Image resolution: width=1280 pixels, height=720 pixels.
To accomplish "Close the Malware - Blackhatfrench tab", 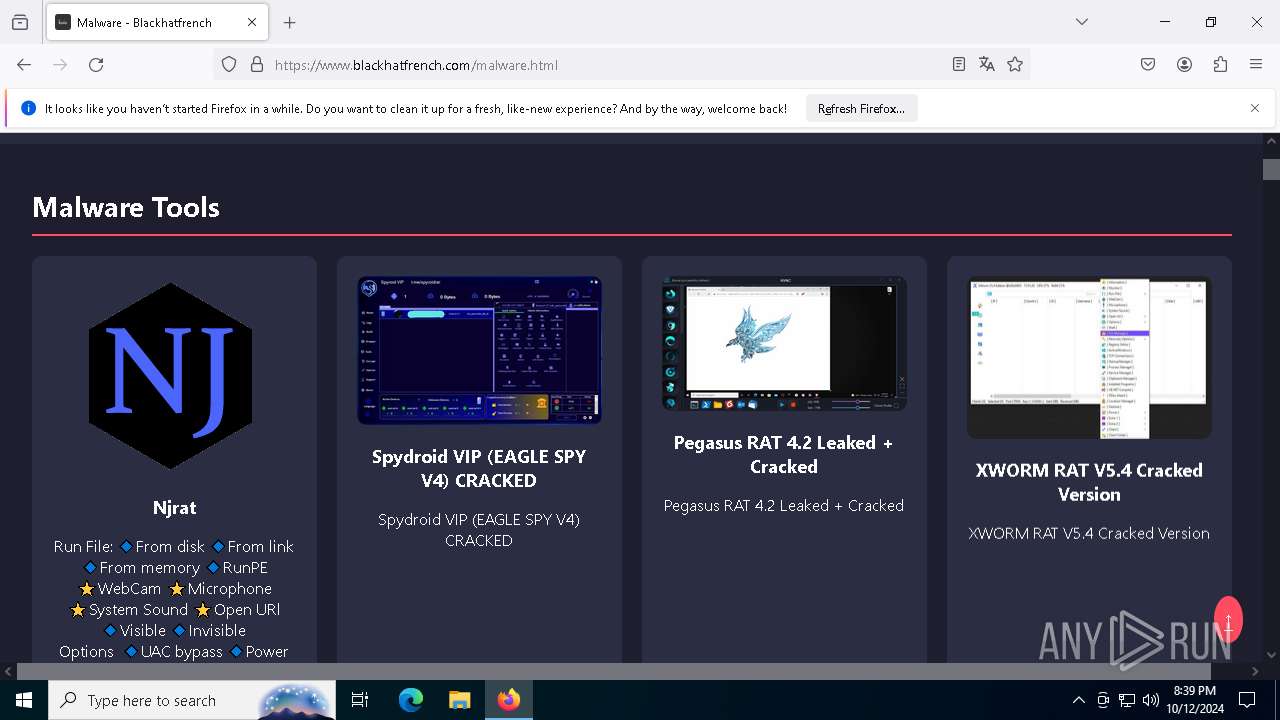I will [x=252, y=22].
